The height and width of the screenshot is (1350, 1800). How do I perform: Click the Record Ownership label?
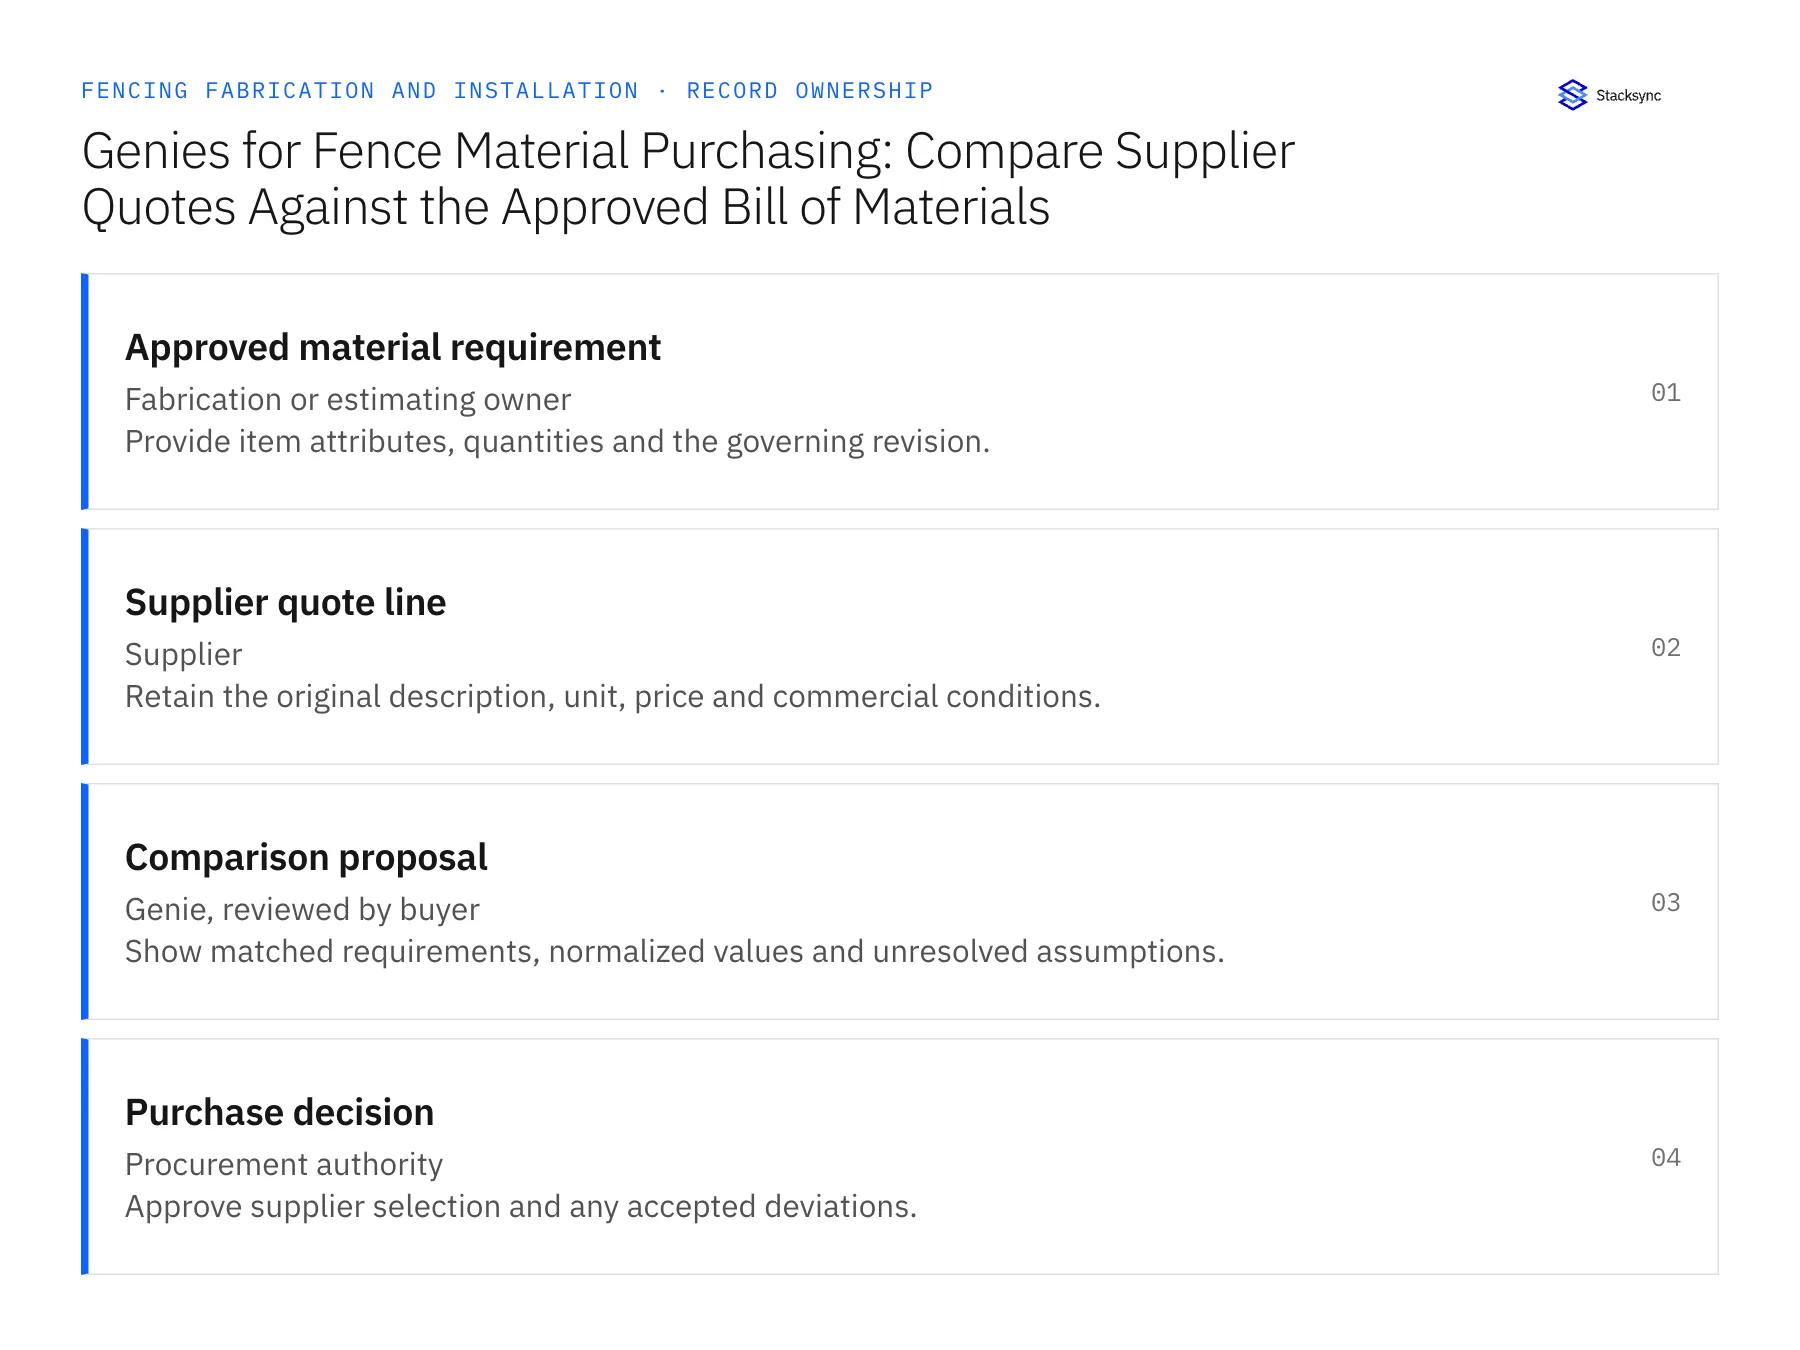coord(810,91)
